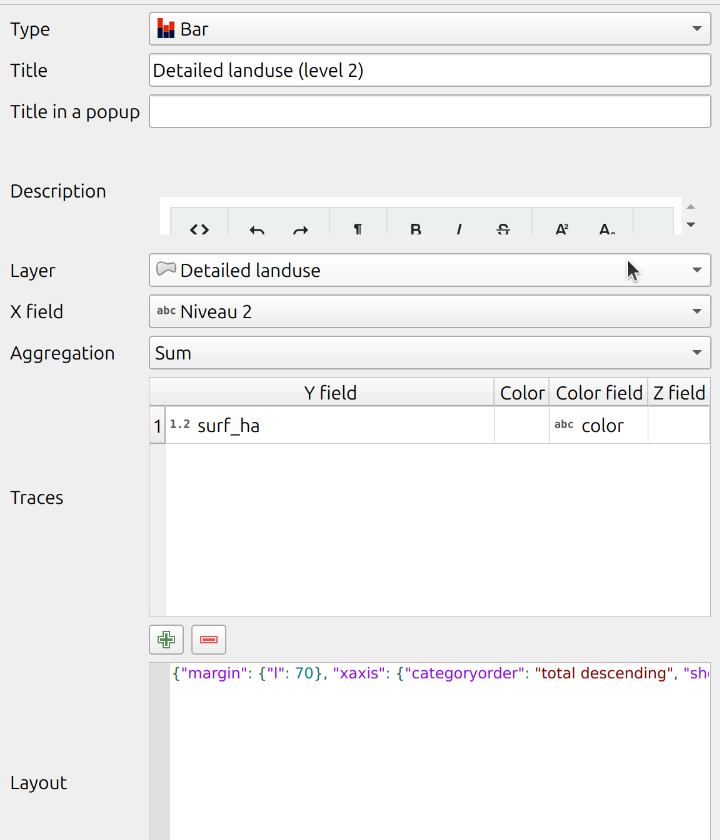This screenshot has width=720, height=840.
Task: Click the paragraph format icon in editor
Action: point(358,229)
